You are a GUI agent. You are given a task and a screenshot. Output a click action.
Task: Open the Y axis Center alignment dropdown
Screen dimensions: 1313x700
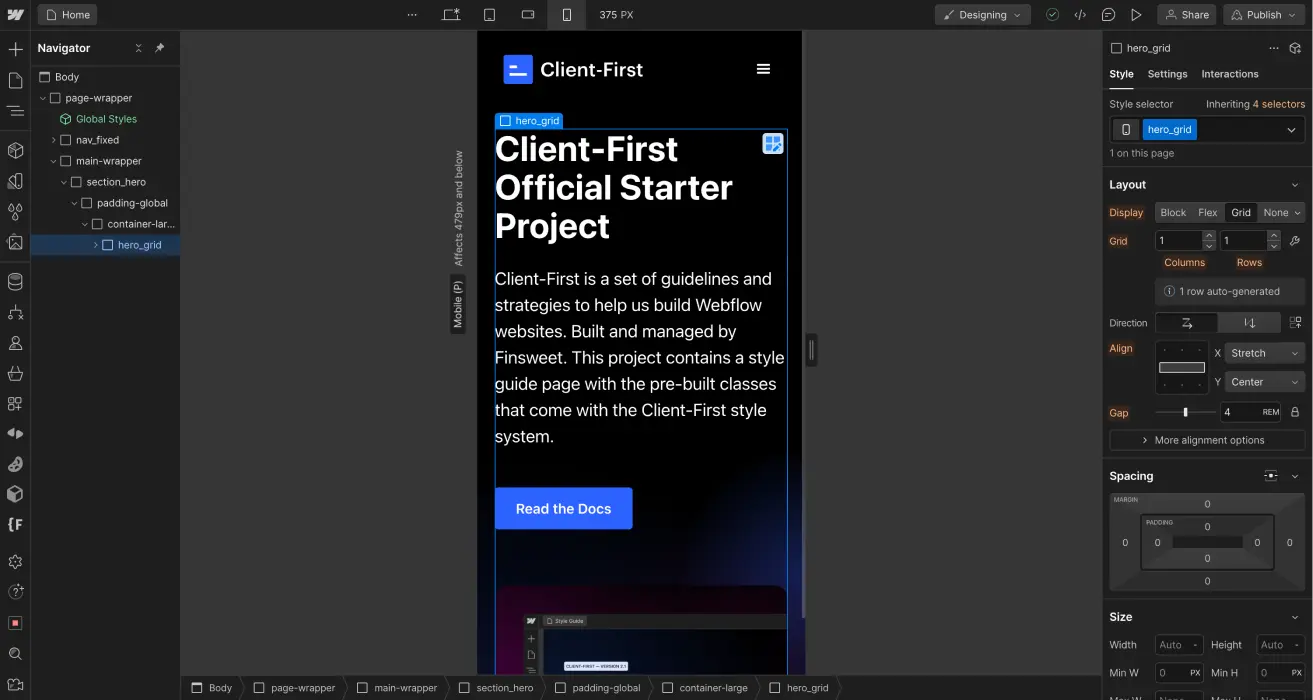(x=1264, y=381)
